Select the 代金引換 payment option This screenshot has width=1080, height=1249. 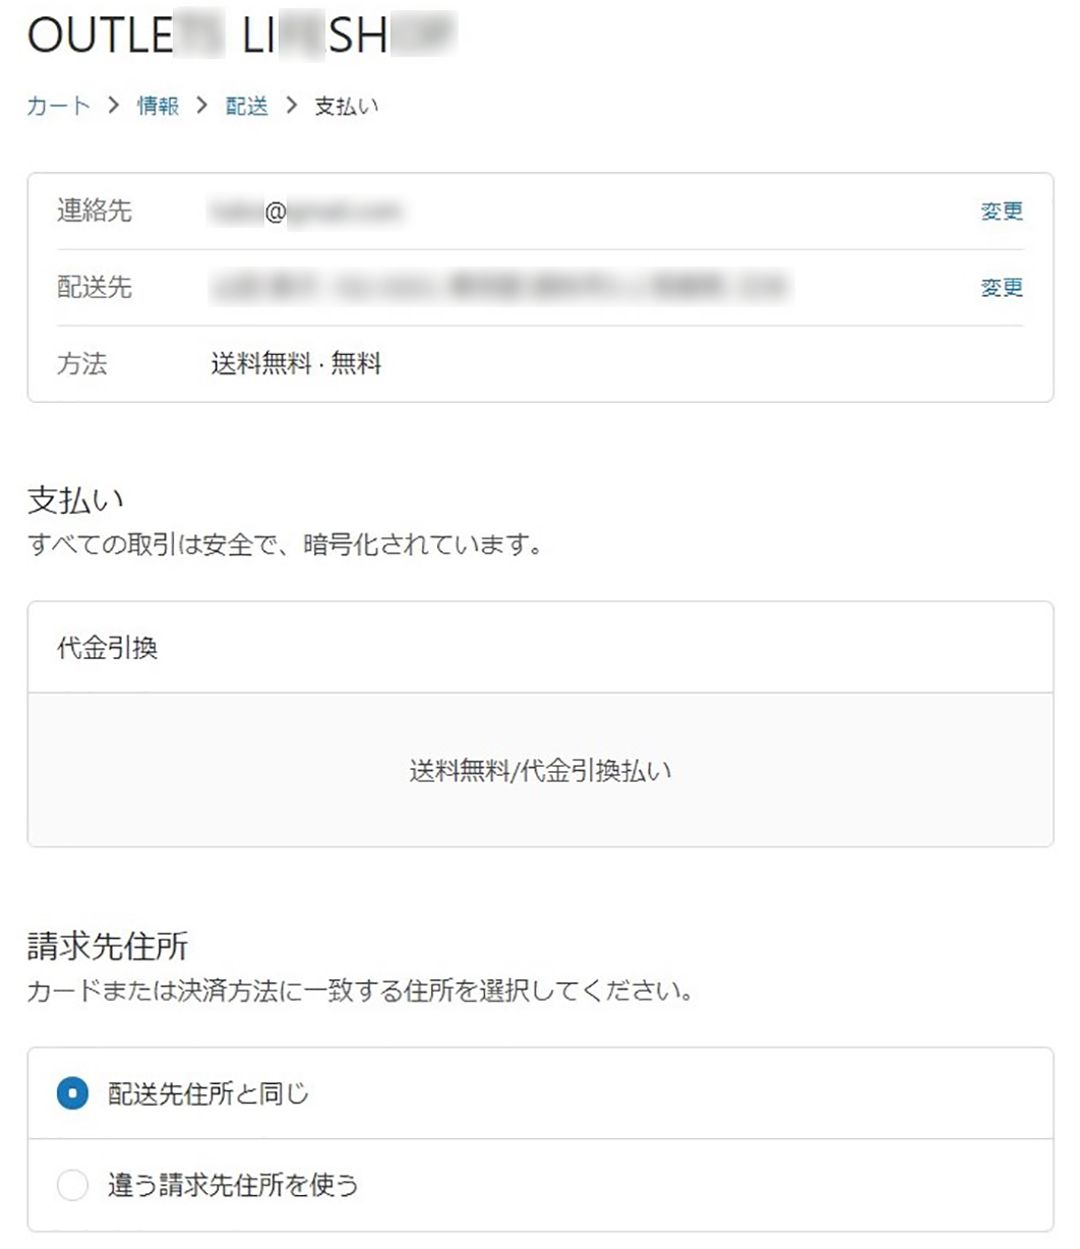[108, 648]
